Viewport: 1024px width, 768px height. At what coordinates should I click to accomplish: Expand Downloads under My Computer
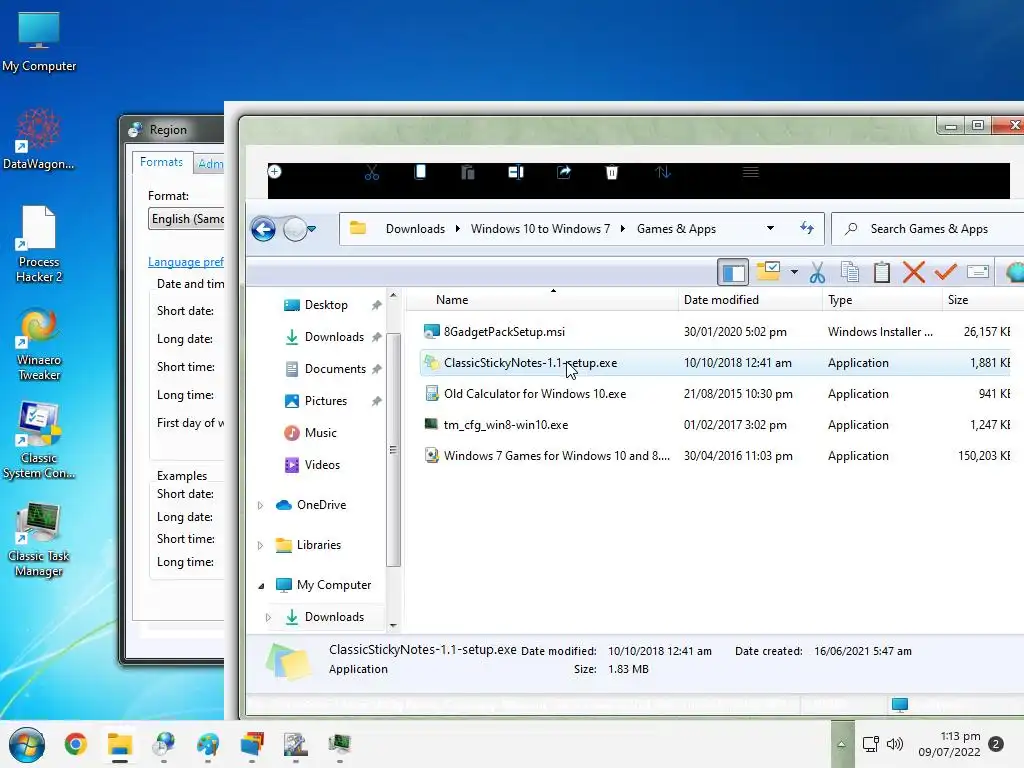[268, 617]
